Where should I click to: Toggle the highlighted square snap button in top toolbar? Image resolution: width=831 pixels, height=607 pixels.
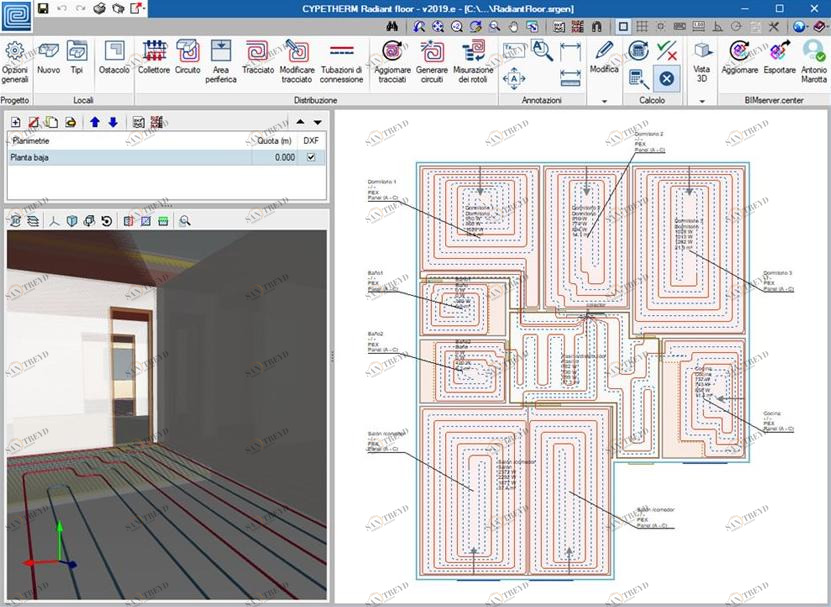tap(622, 26)
